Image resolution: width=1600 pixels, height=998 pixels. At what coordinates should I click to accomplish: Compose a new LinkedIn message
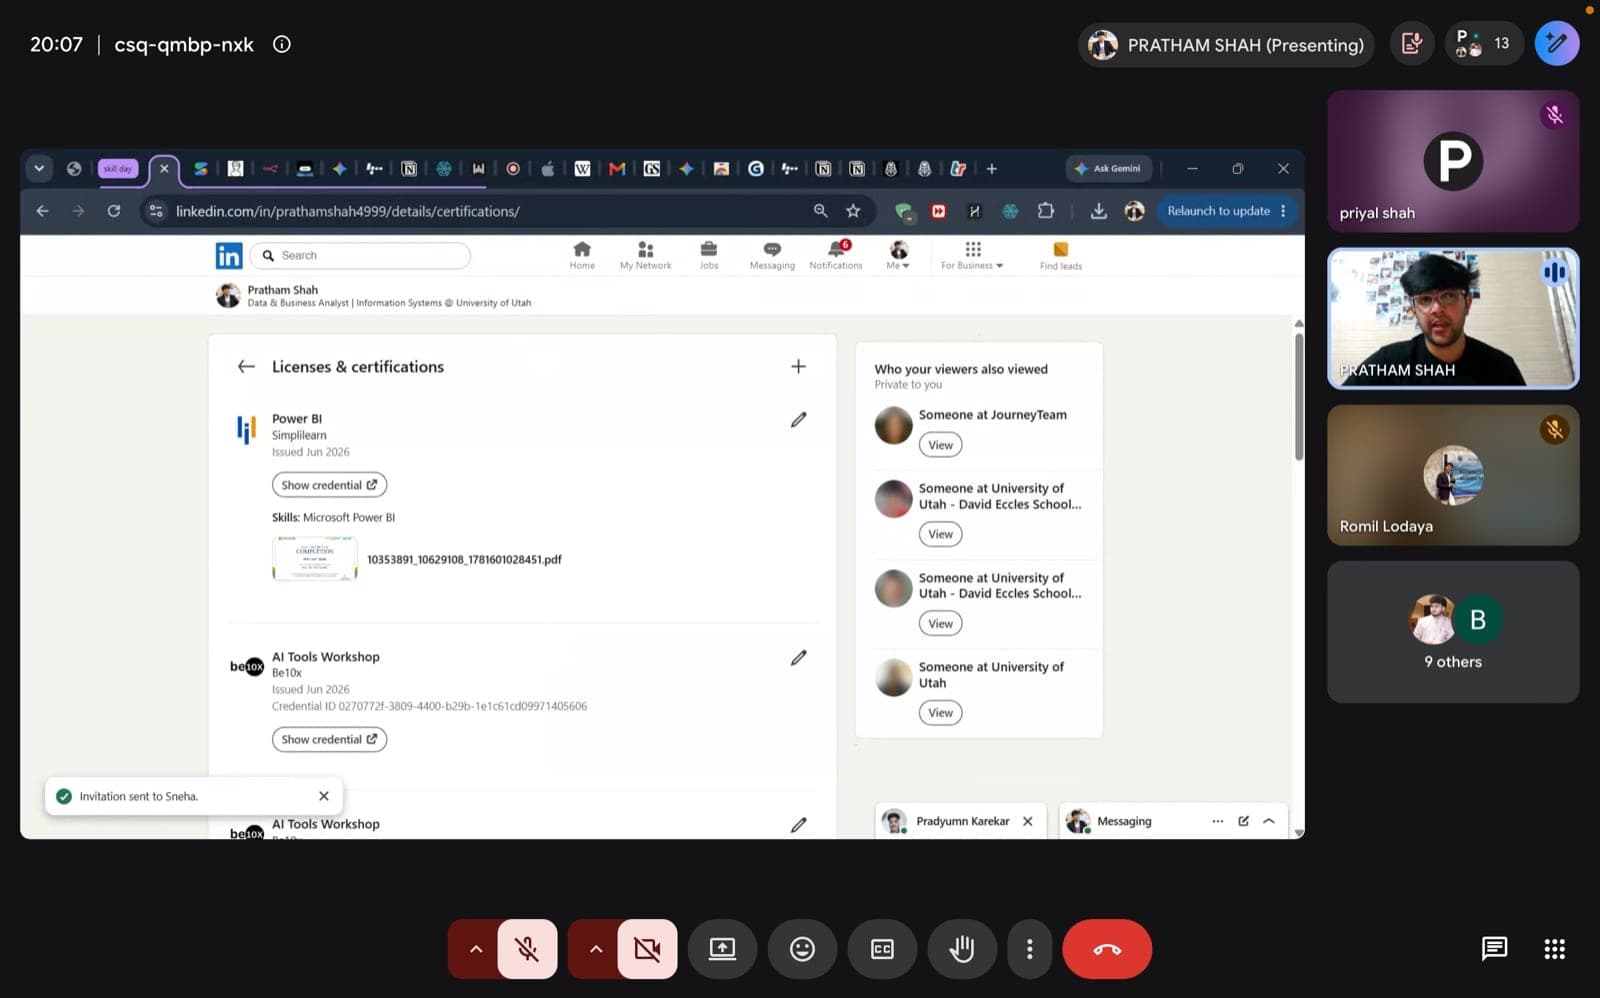coord(1243,821)
